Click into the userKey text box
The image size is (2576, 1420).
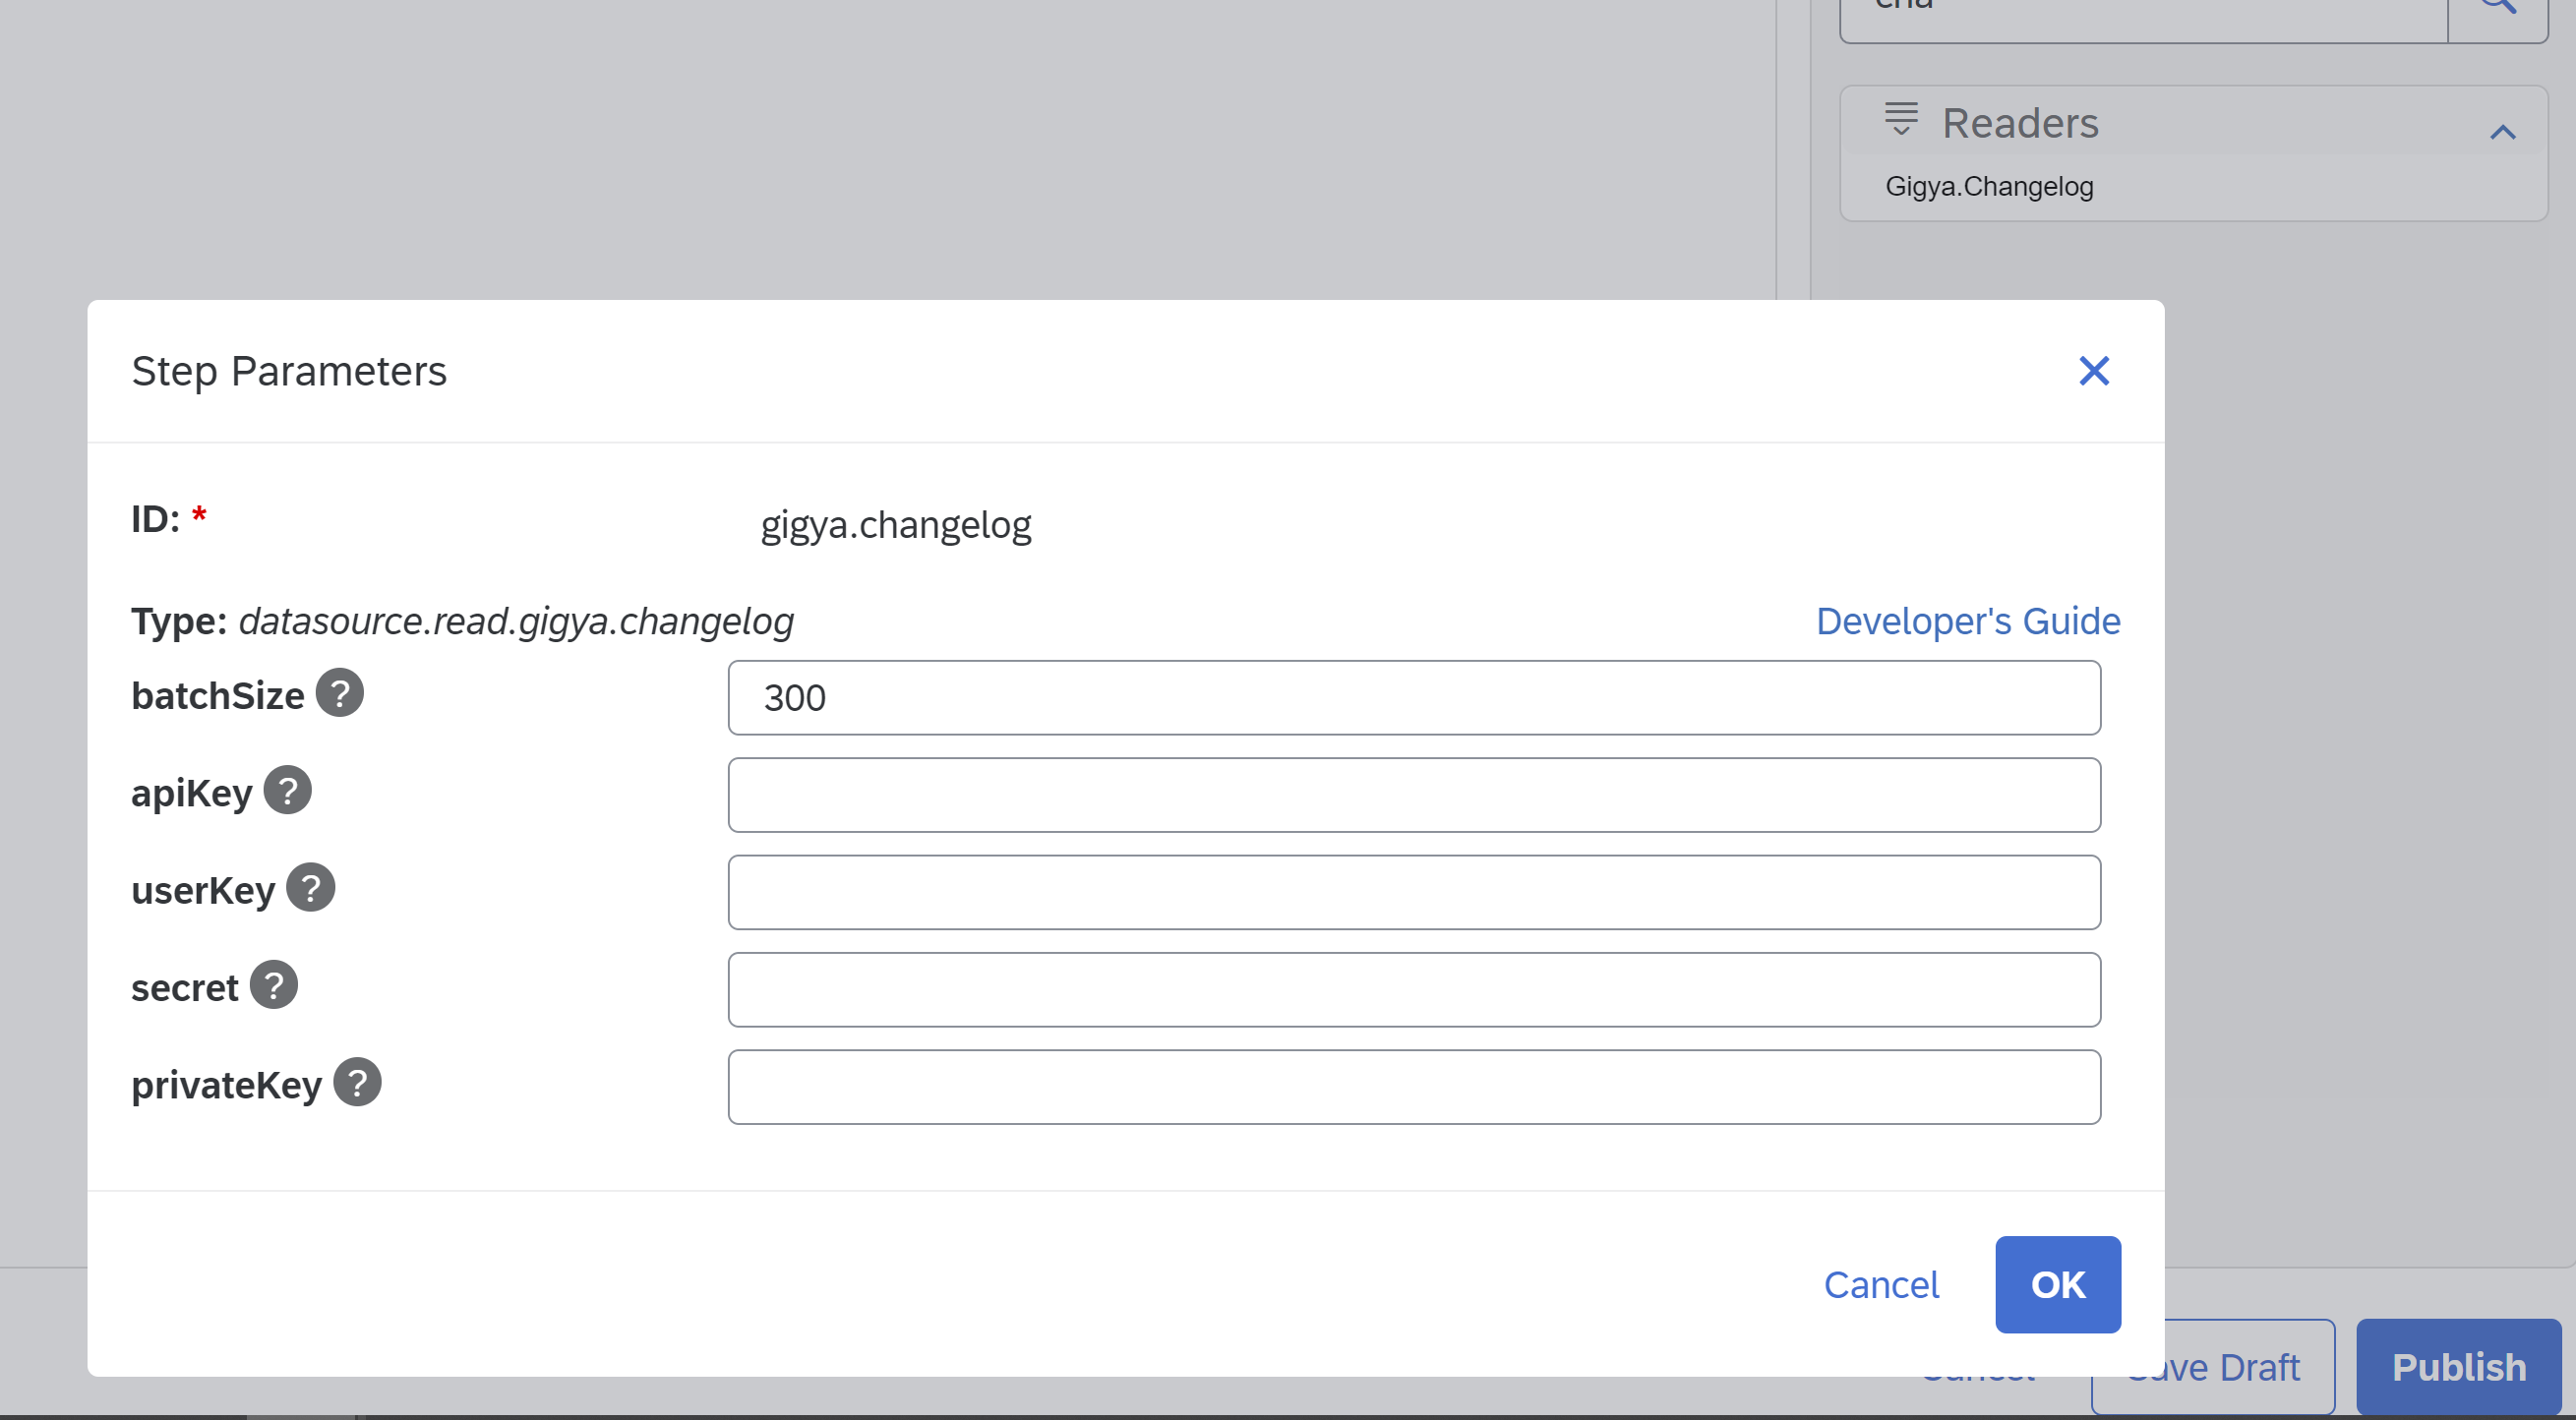coord(1413,892)
